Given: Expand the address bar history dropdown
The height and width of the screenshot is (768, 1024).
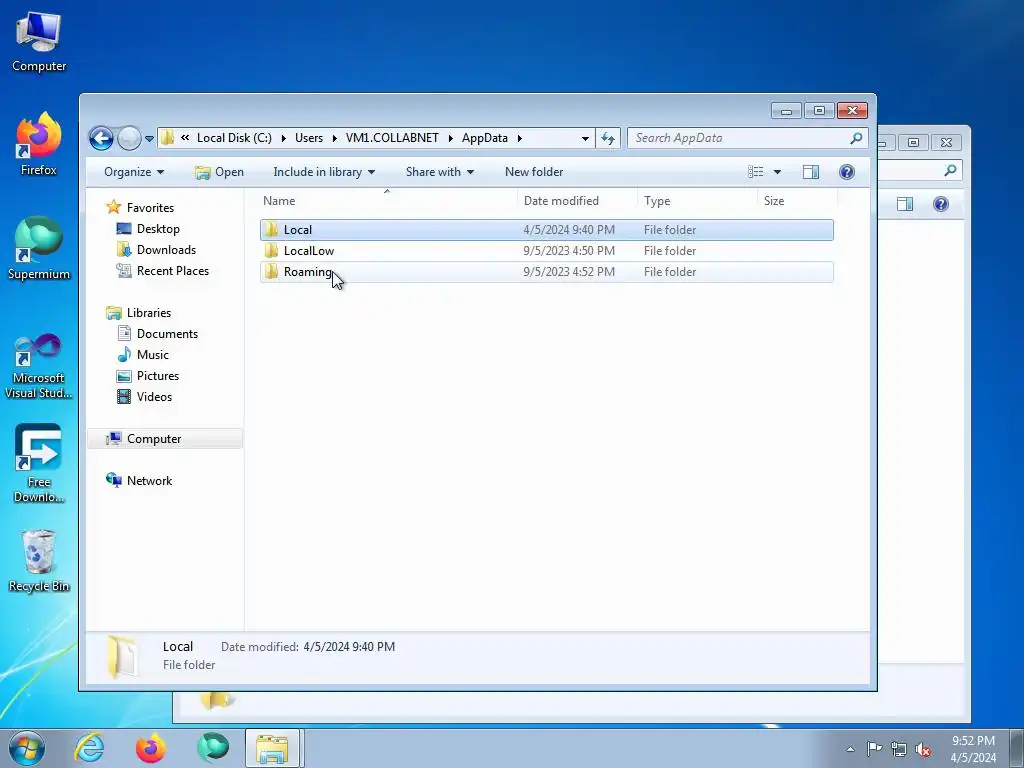Looking at the screenshot, I should point(585,138).
